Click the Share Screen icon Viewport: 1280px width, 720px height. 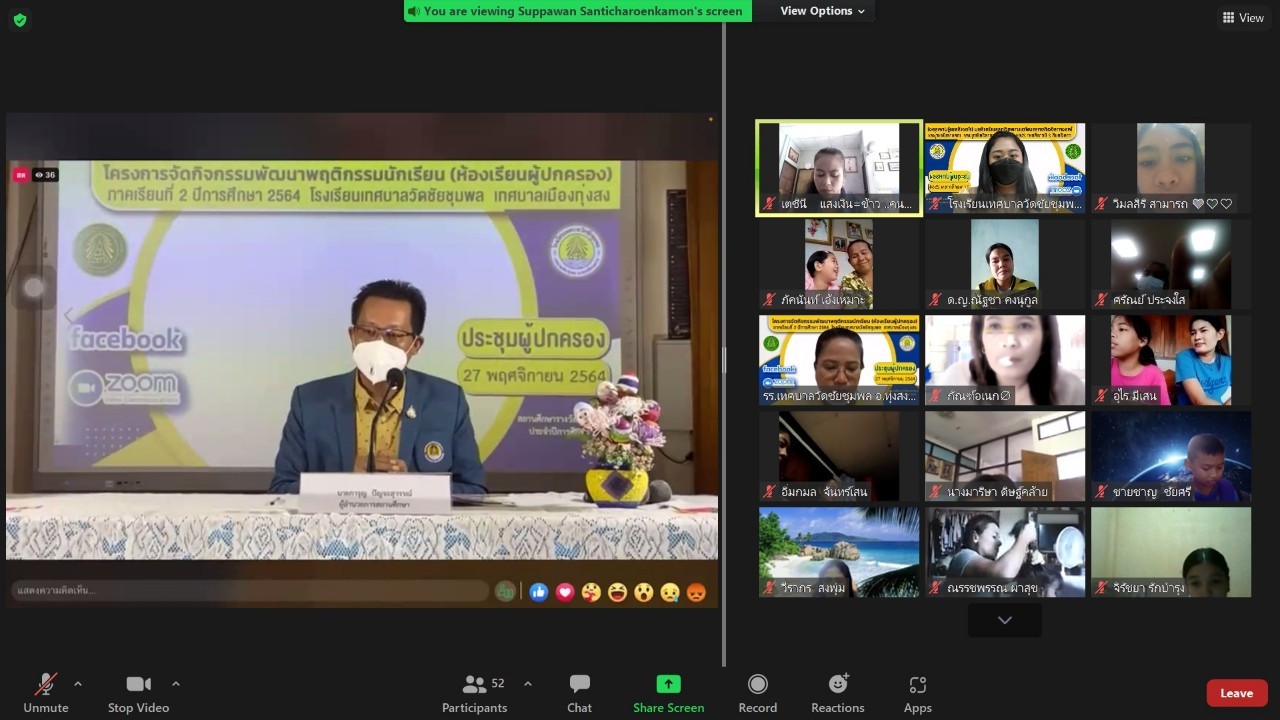[668, 684]
